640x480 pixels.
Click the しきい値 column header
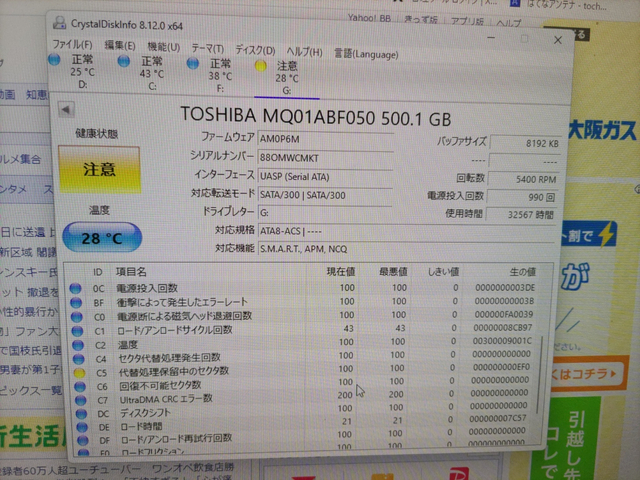pos(443,271)
